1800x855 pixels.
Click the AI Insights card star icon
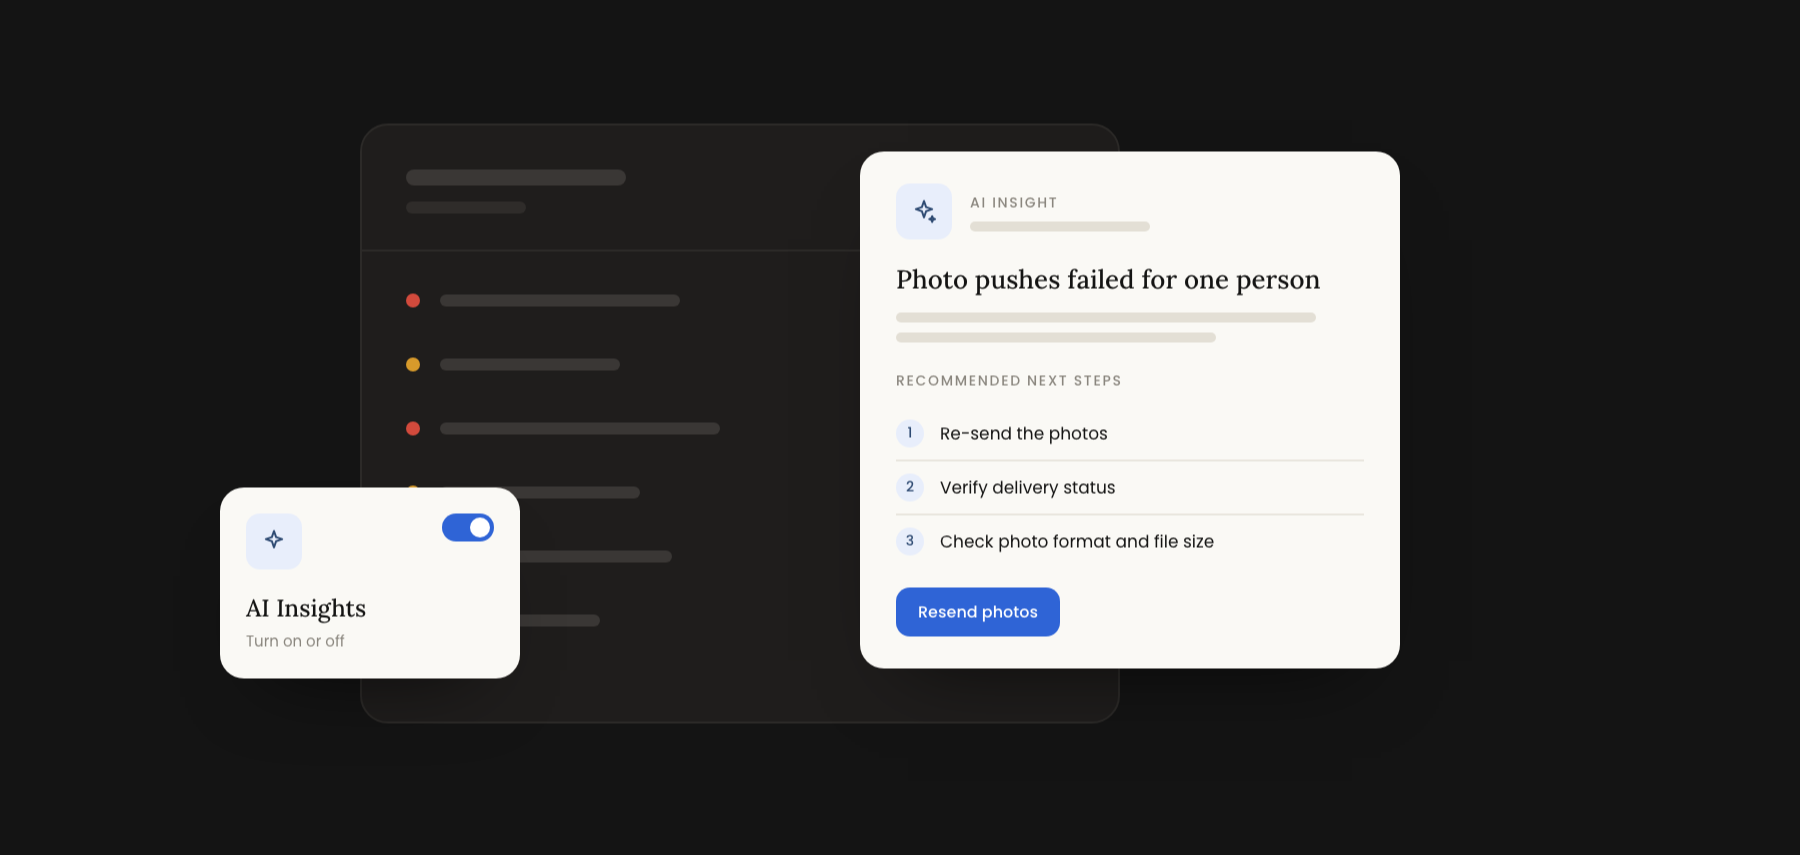click(274, 541)
